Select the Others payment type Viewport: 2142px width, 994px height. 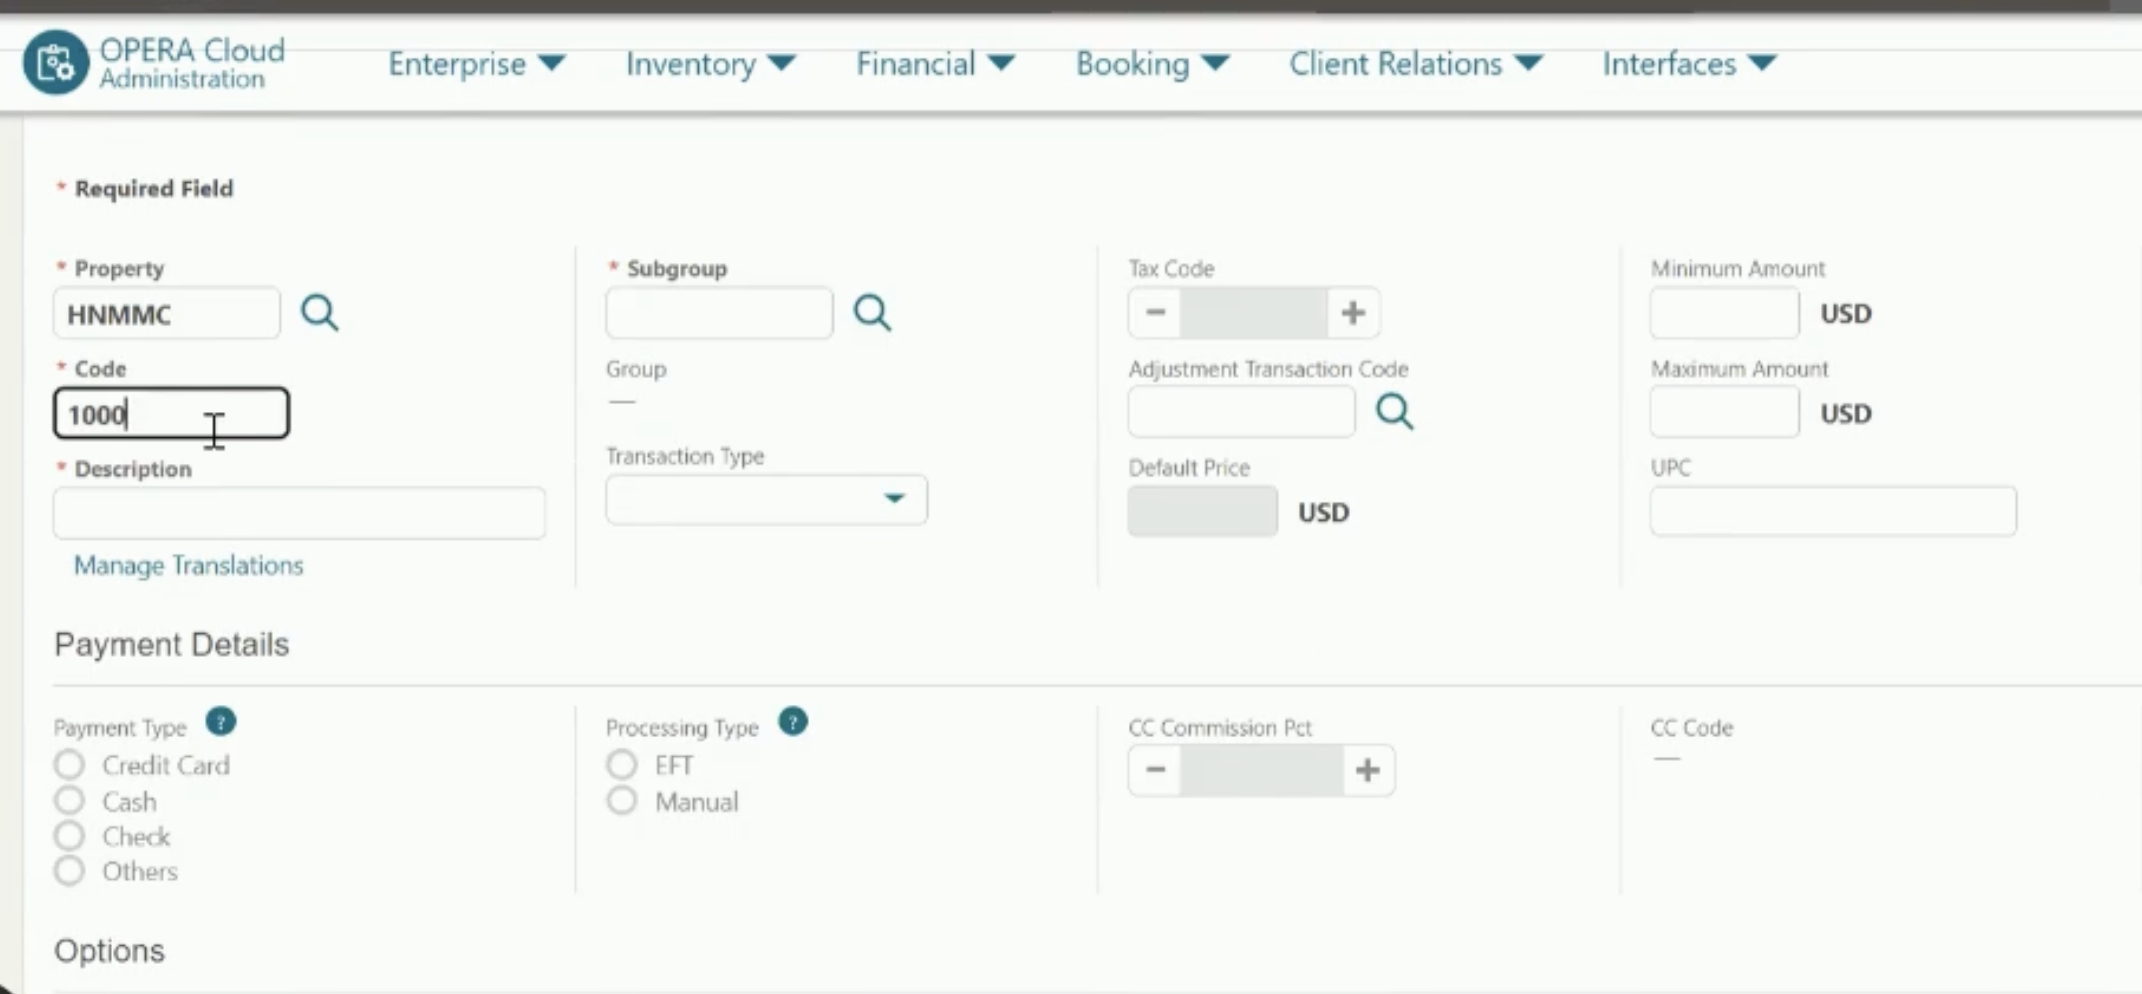pos(69,870)
